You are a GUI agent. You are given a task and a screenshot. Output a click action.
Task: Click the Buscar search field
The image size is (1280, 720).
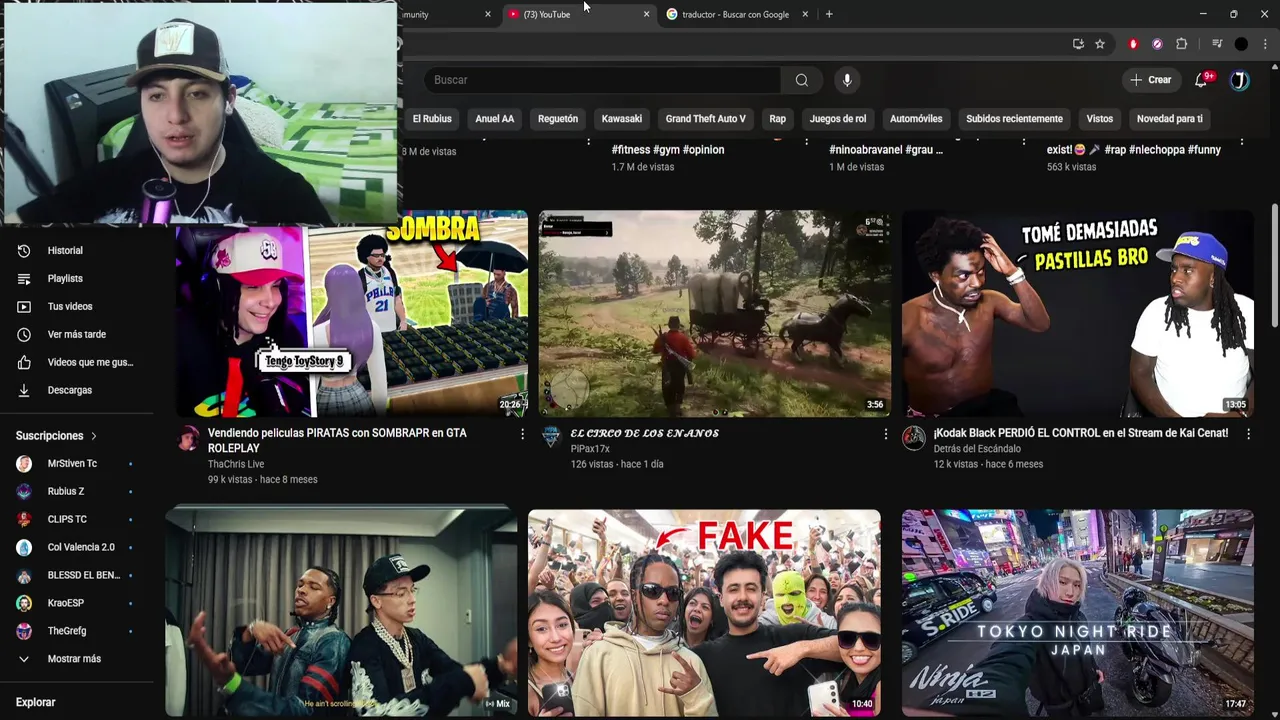tap(603, 80)
